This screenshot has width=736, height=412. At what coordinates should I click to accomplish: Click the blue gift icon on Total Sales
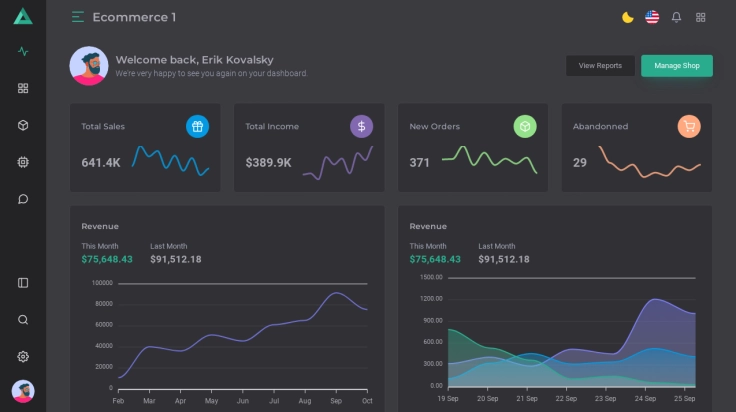tap(197, 126)
